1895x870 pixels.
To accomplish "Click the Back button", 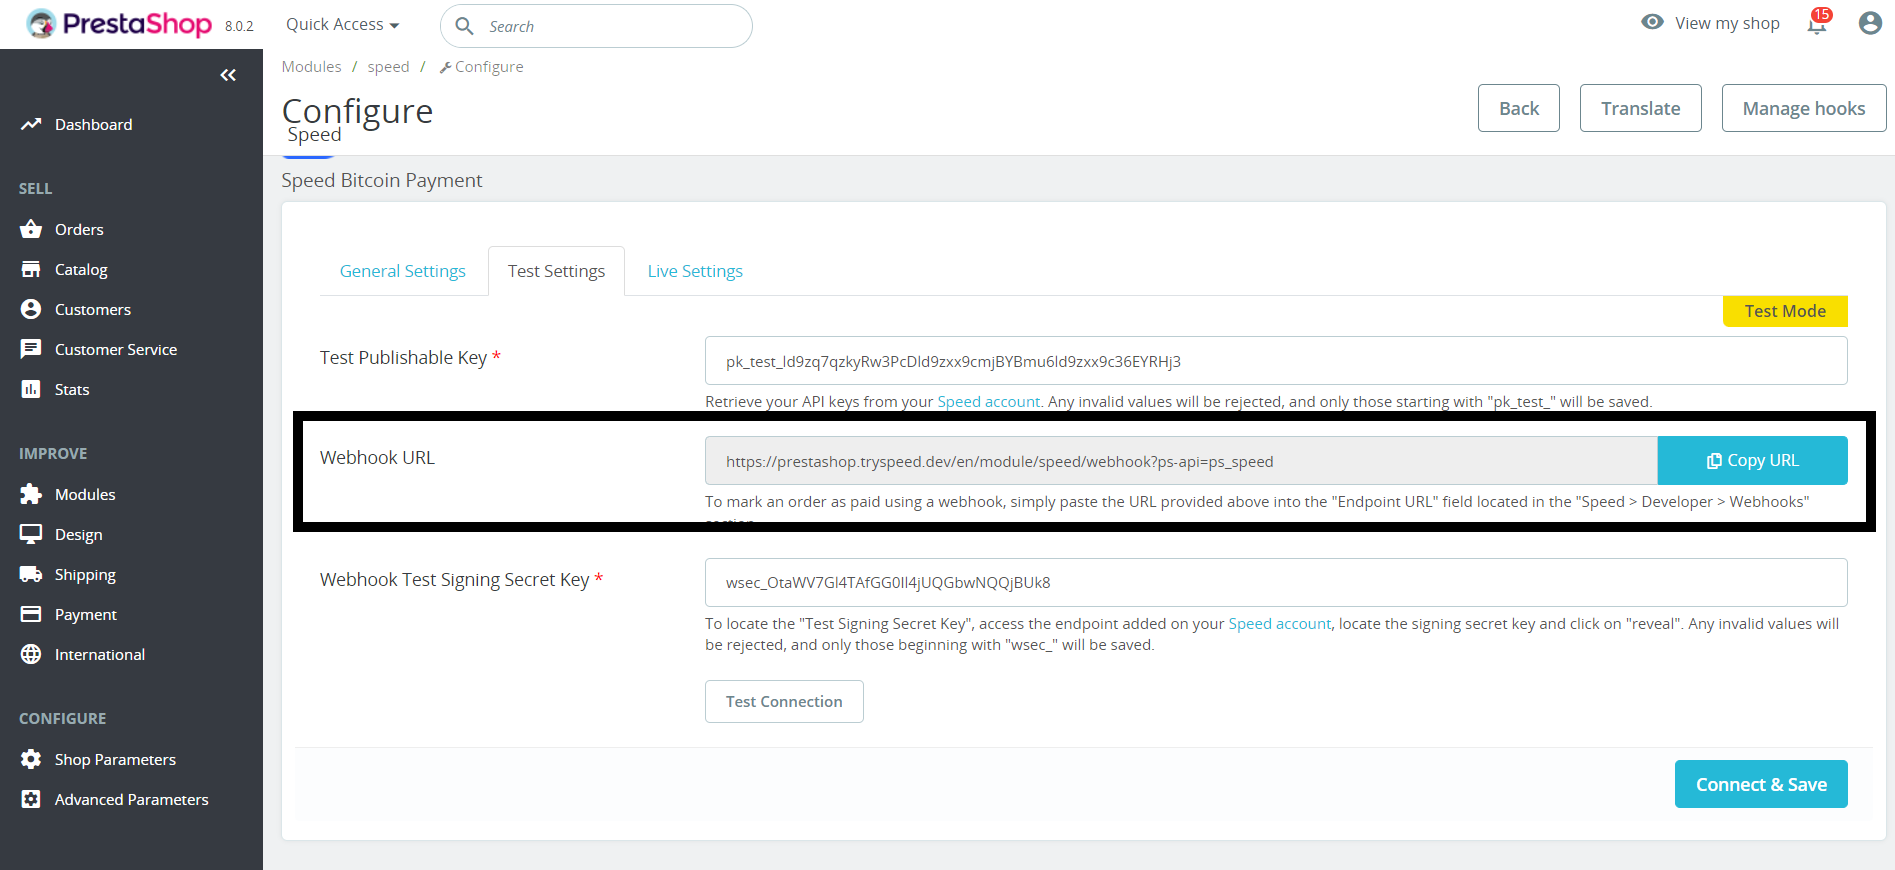I will pyautogui.click(x=1519, y=108).
